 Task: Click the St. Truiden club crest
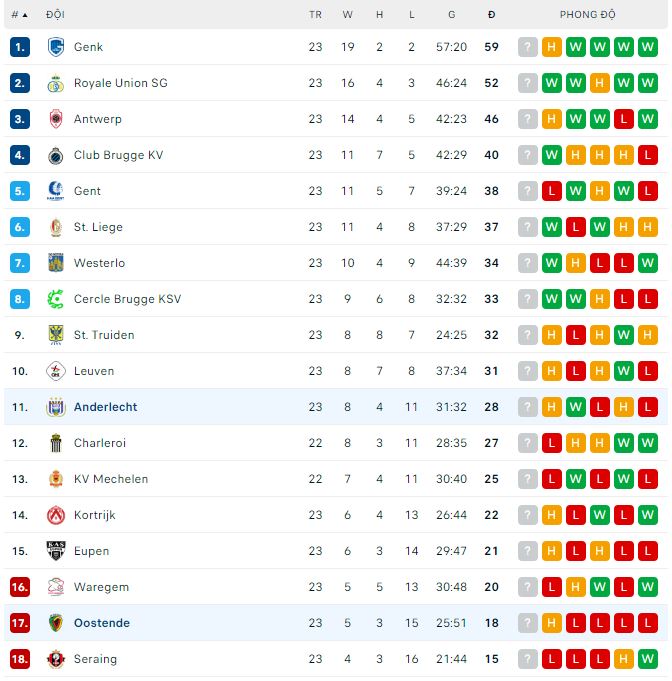click(56, 335)
